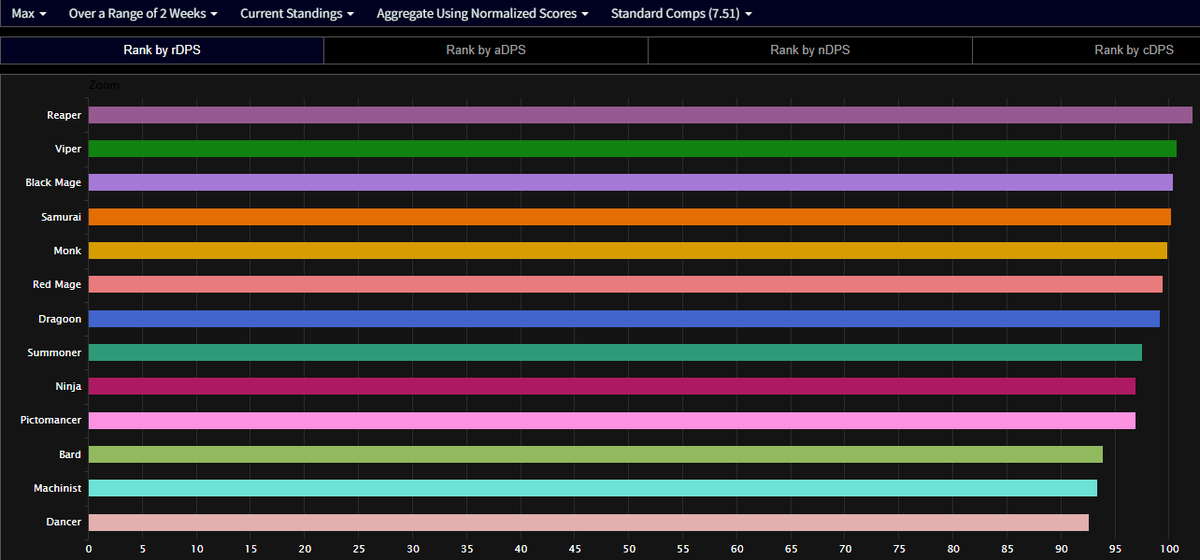1200x560 pixels.
Task: Click the Samurai axis label
Action: point(61,217)
